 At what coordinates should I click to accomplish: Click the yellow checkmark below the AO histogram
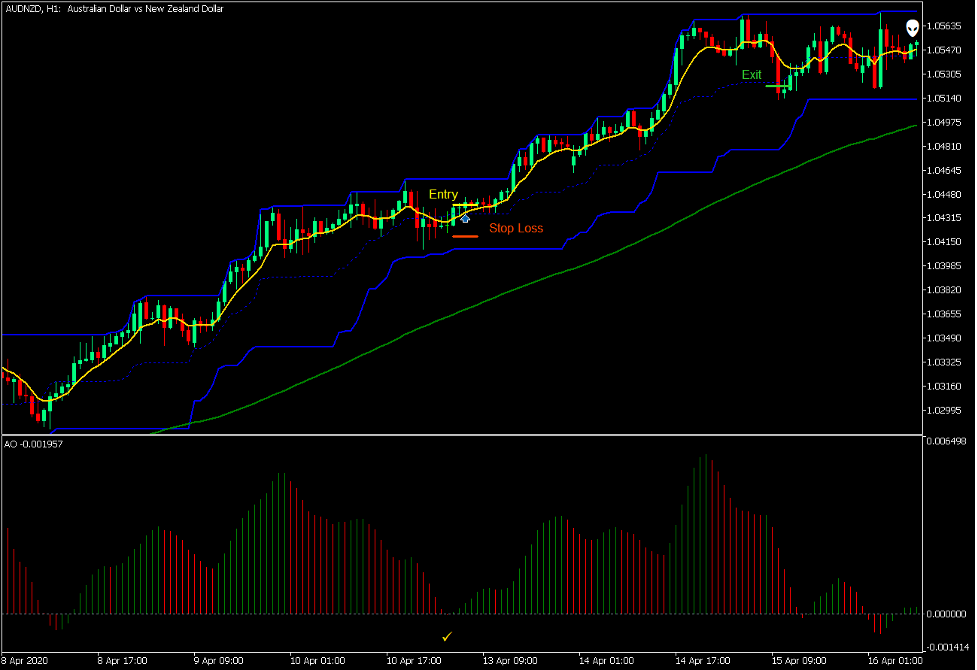coord(447,634)
